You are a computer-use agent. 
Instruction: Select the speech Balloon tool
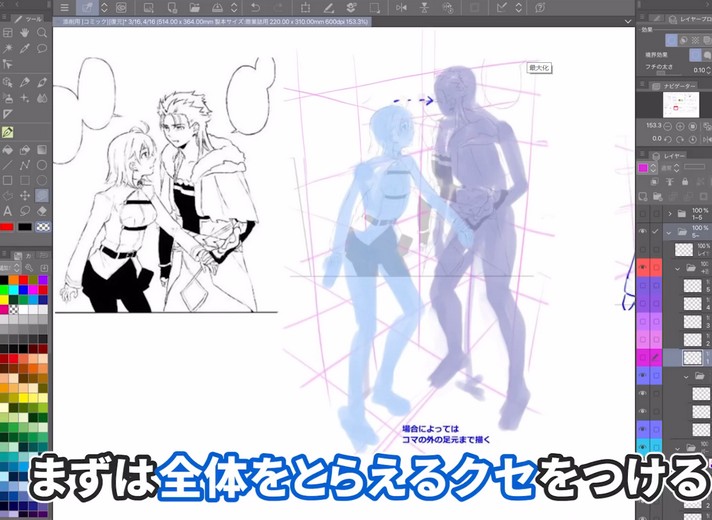[42, 49]
